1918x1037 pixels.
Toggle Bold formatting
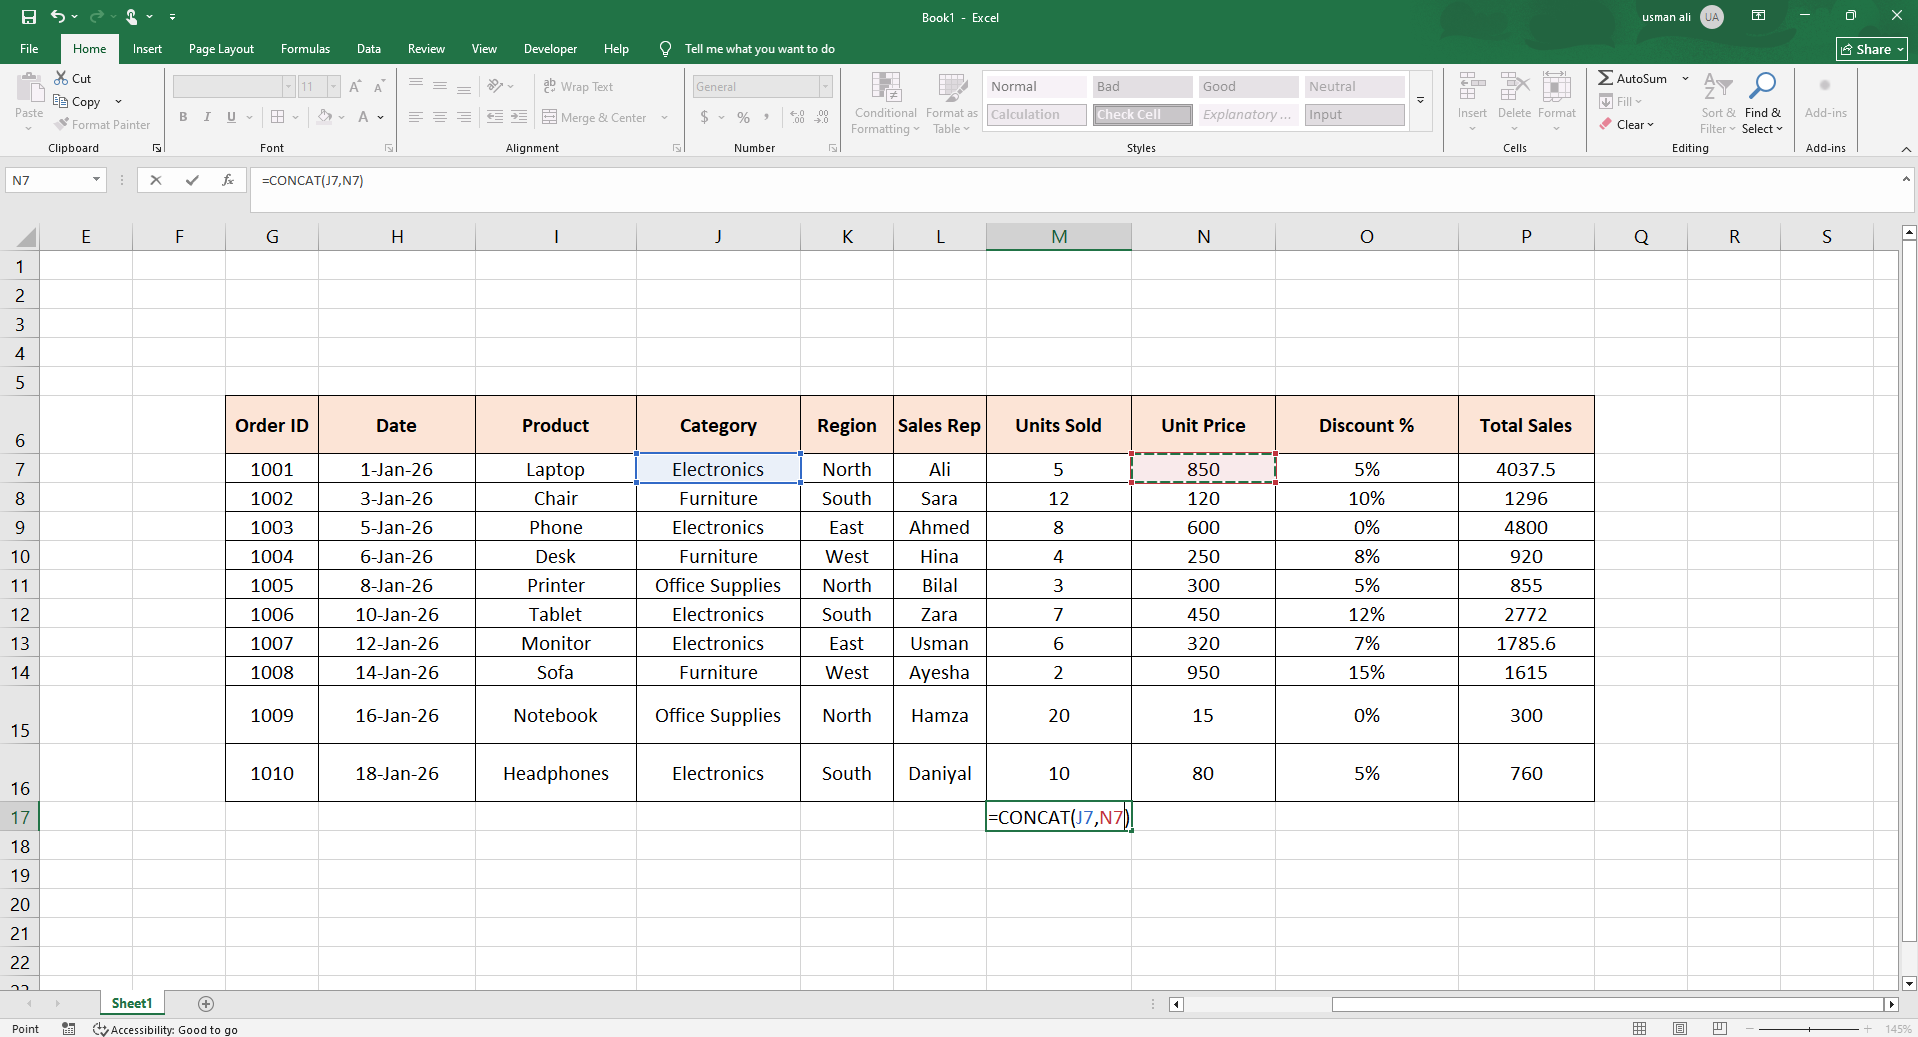pos(183,117)
